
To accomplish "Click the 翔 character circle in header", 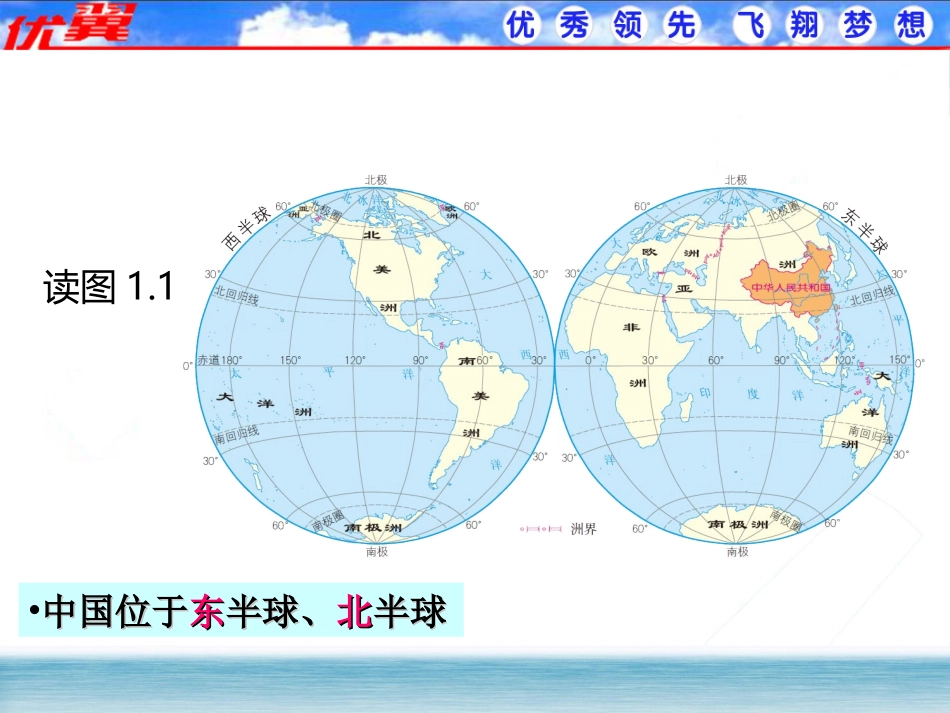I will [805, 25].
